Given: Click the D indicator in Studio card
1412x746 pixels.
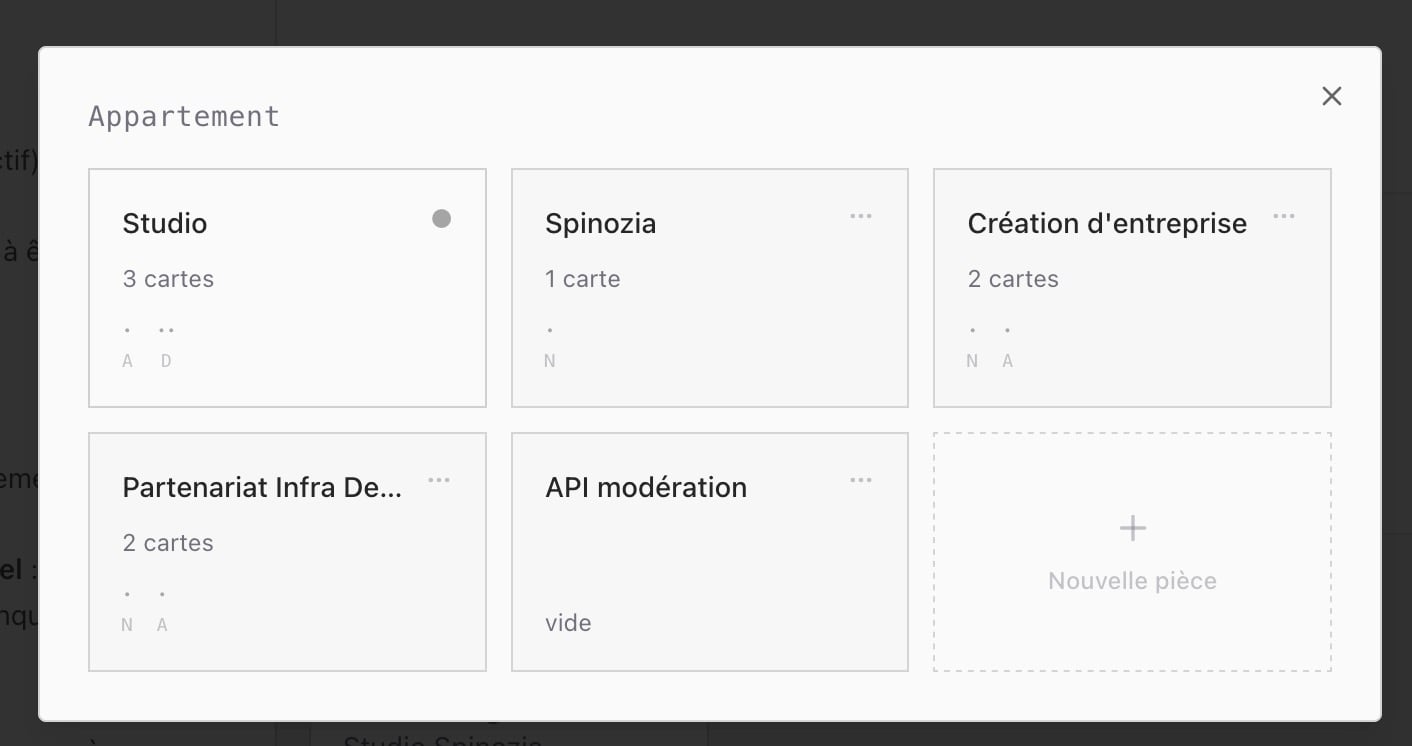Looking at the screenshot, I should pos(166,361).
